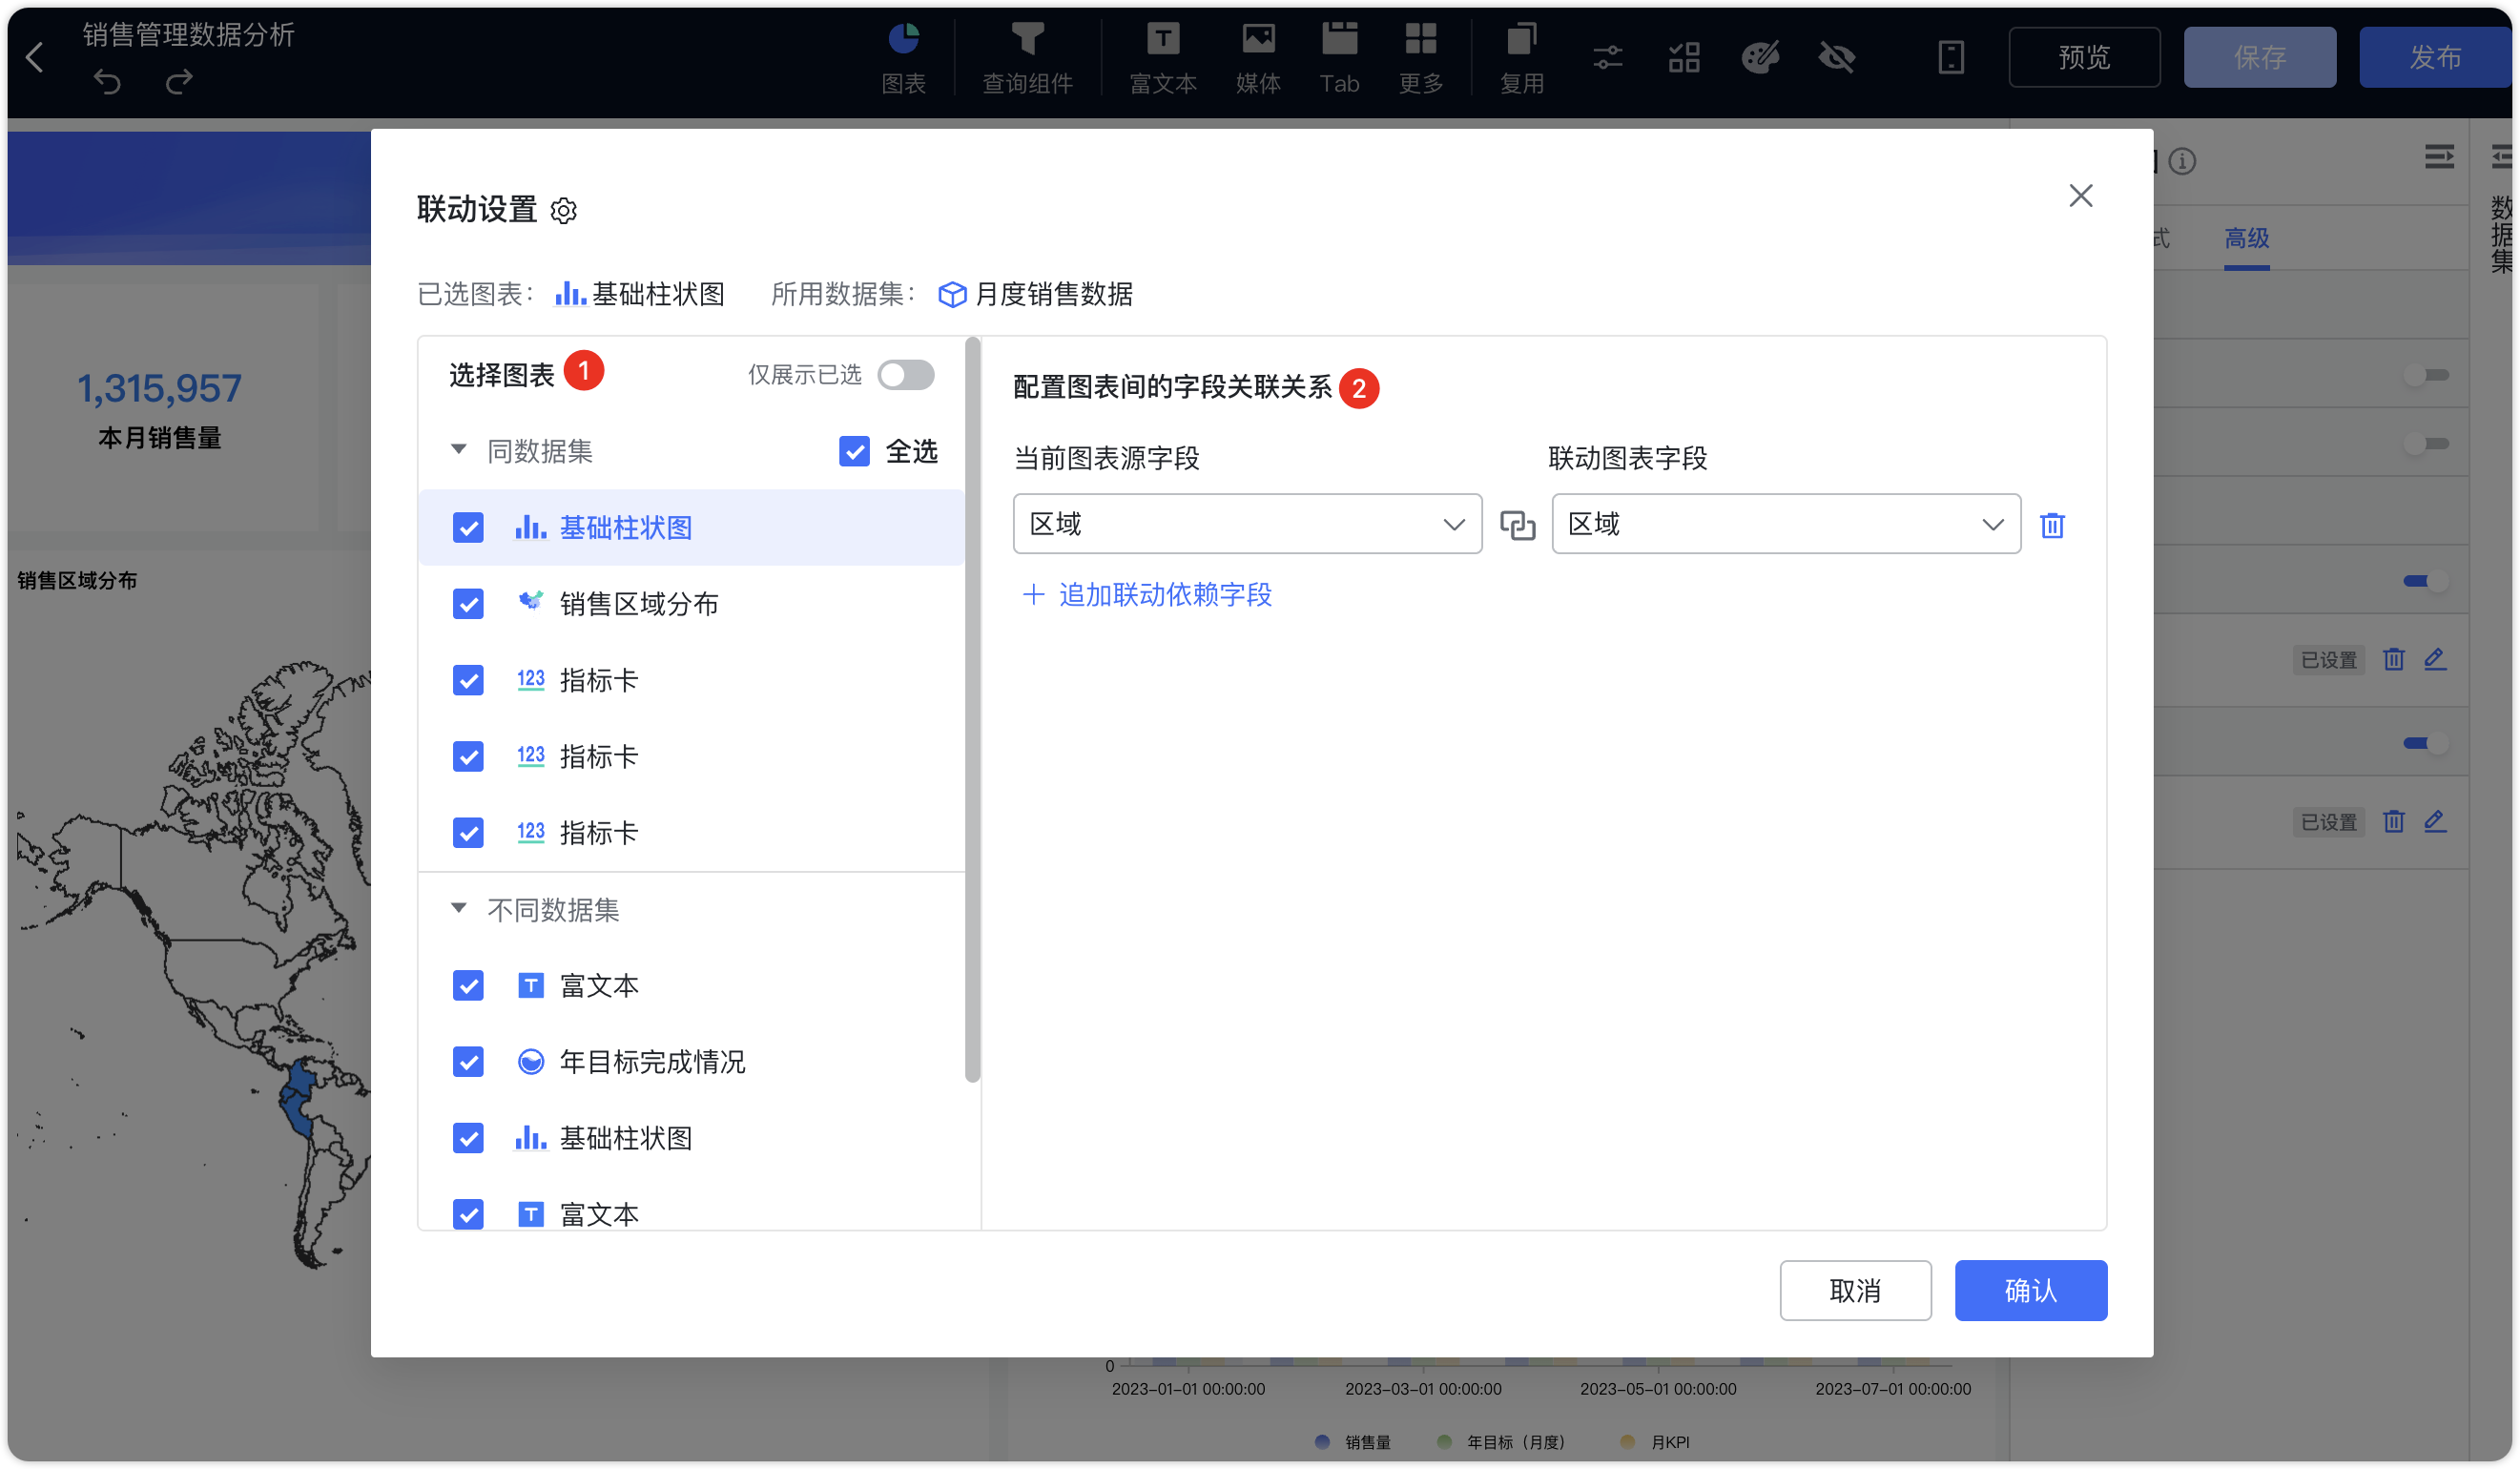2520x1469 pixels.
Task: Open the 图表 chart component menu
Action: [x=903, y=58]
